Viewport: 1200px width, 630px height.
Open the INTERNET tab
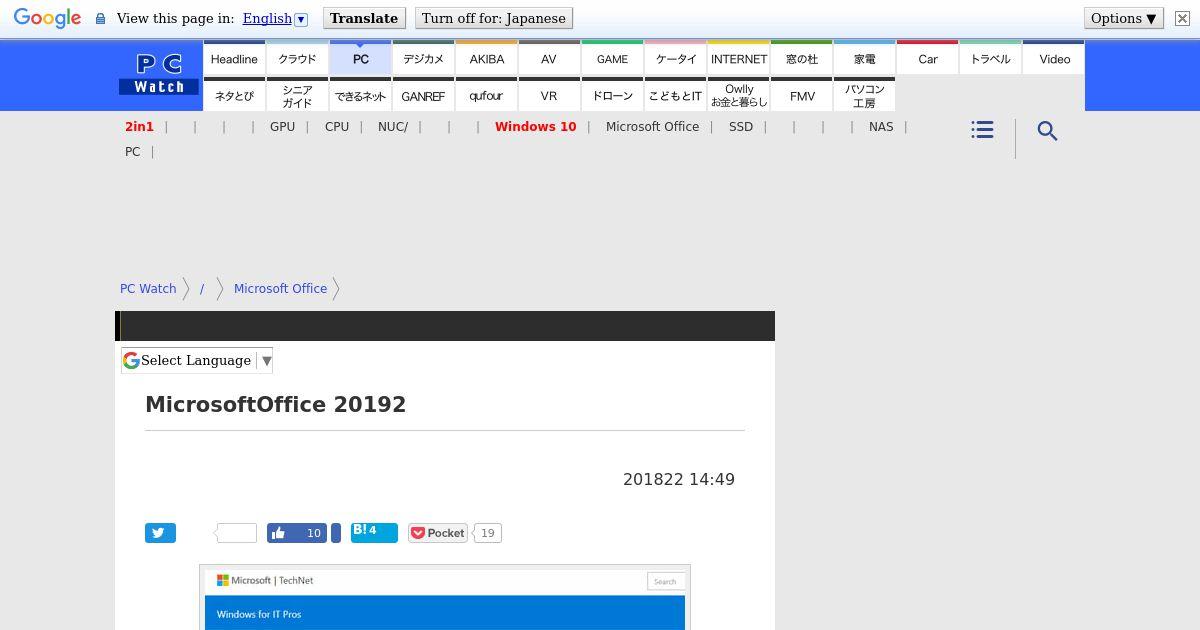click(739, 58)
